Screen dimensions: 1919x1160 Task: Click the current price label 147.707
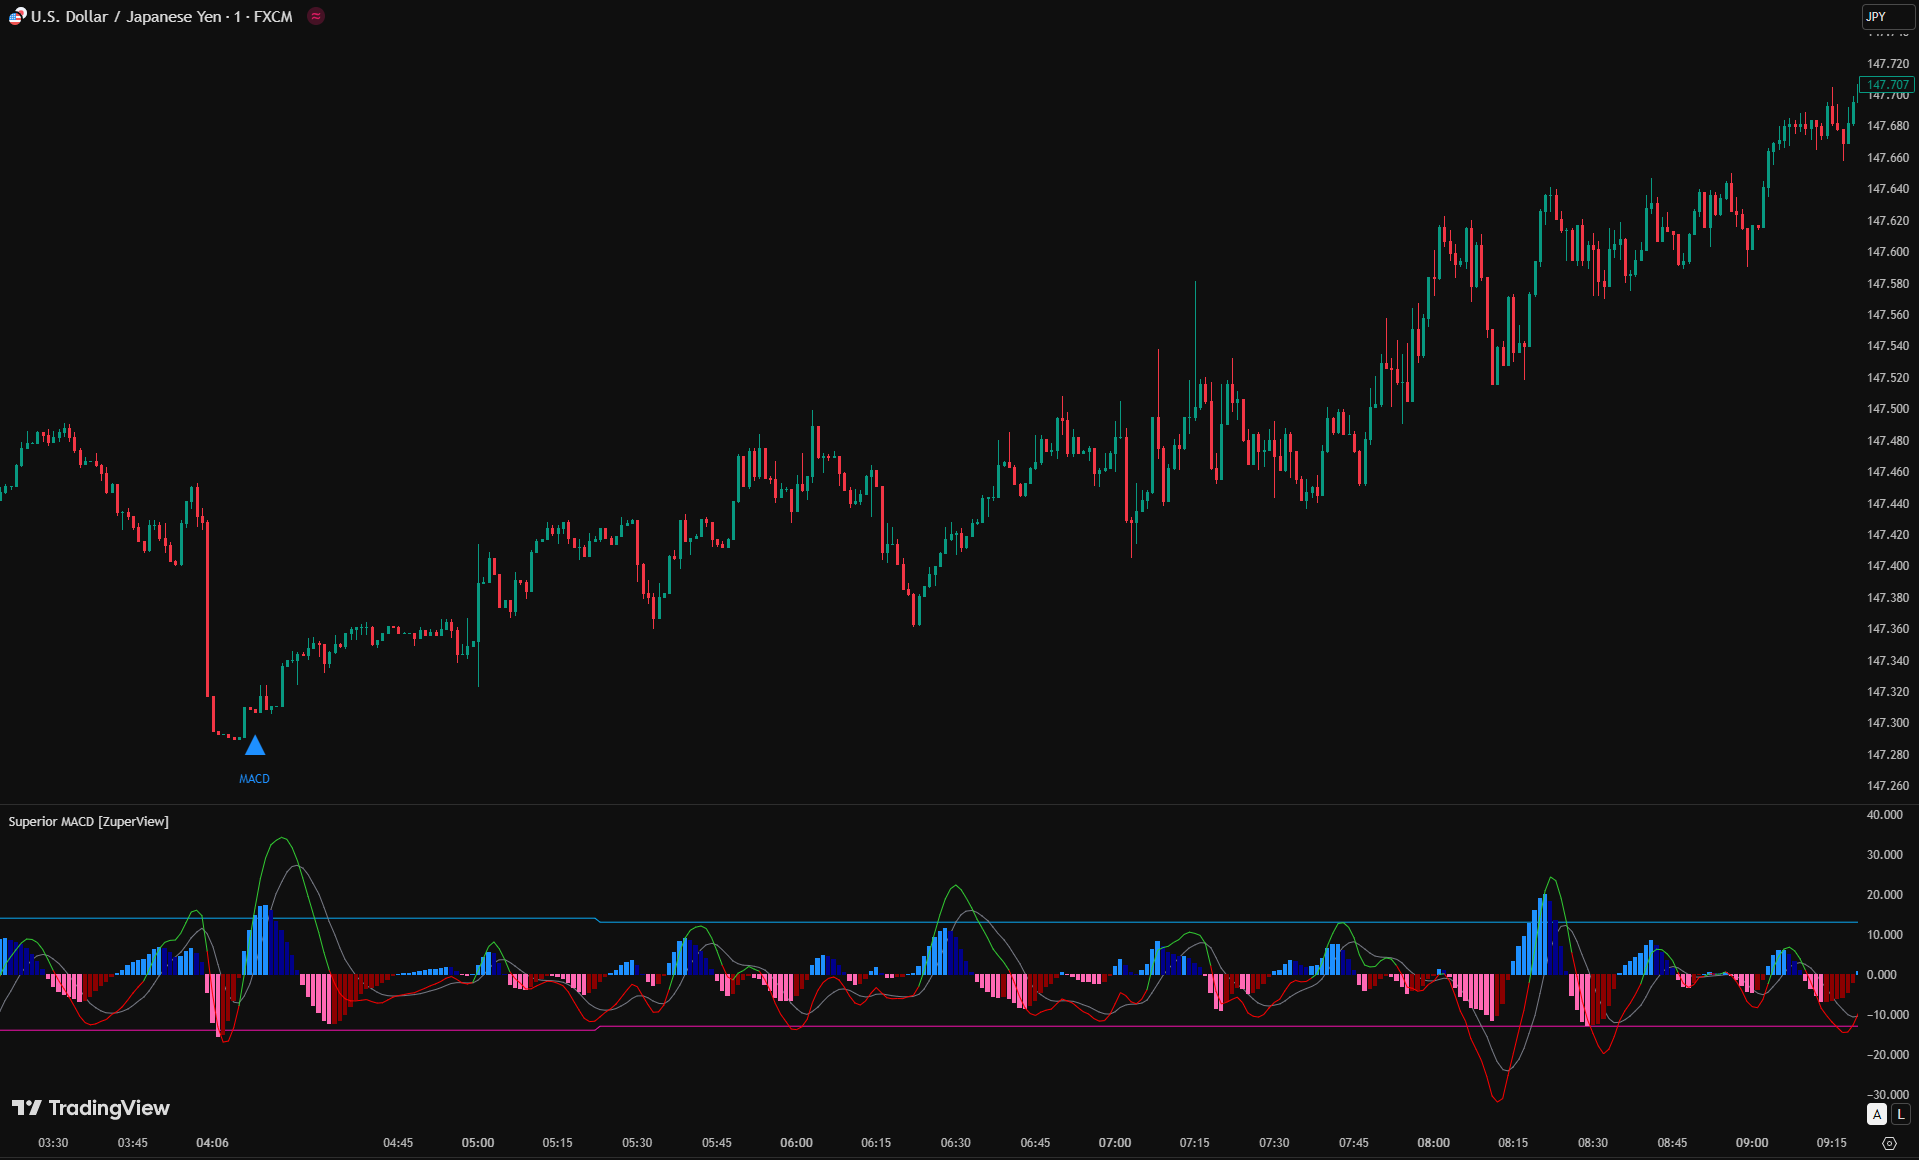pyautogui.click(x=1887, y=85)
